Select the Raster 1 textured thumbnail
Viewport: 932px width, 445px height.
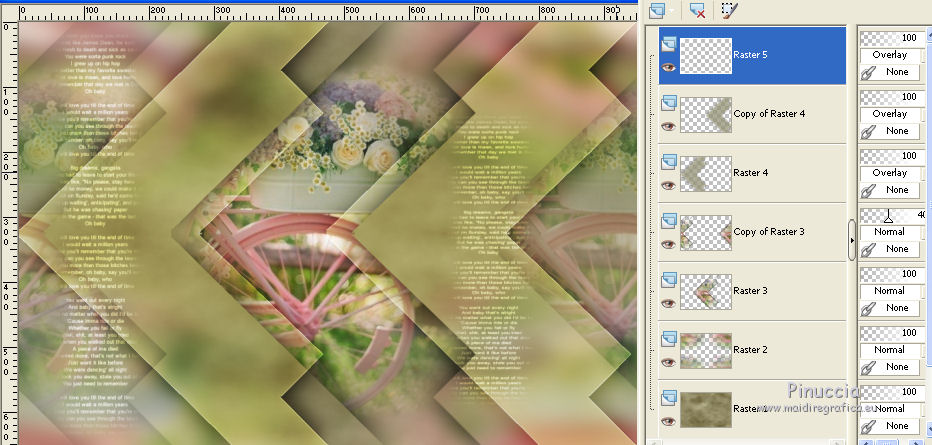706,409
